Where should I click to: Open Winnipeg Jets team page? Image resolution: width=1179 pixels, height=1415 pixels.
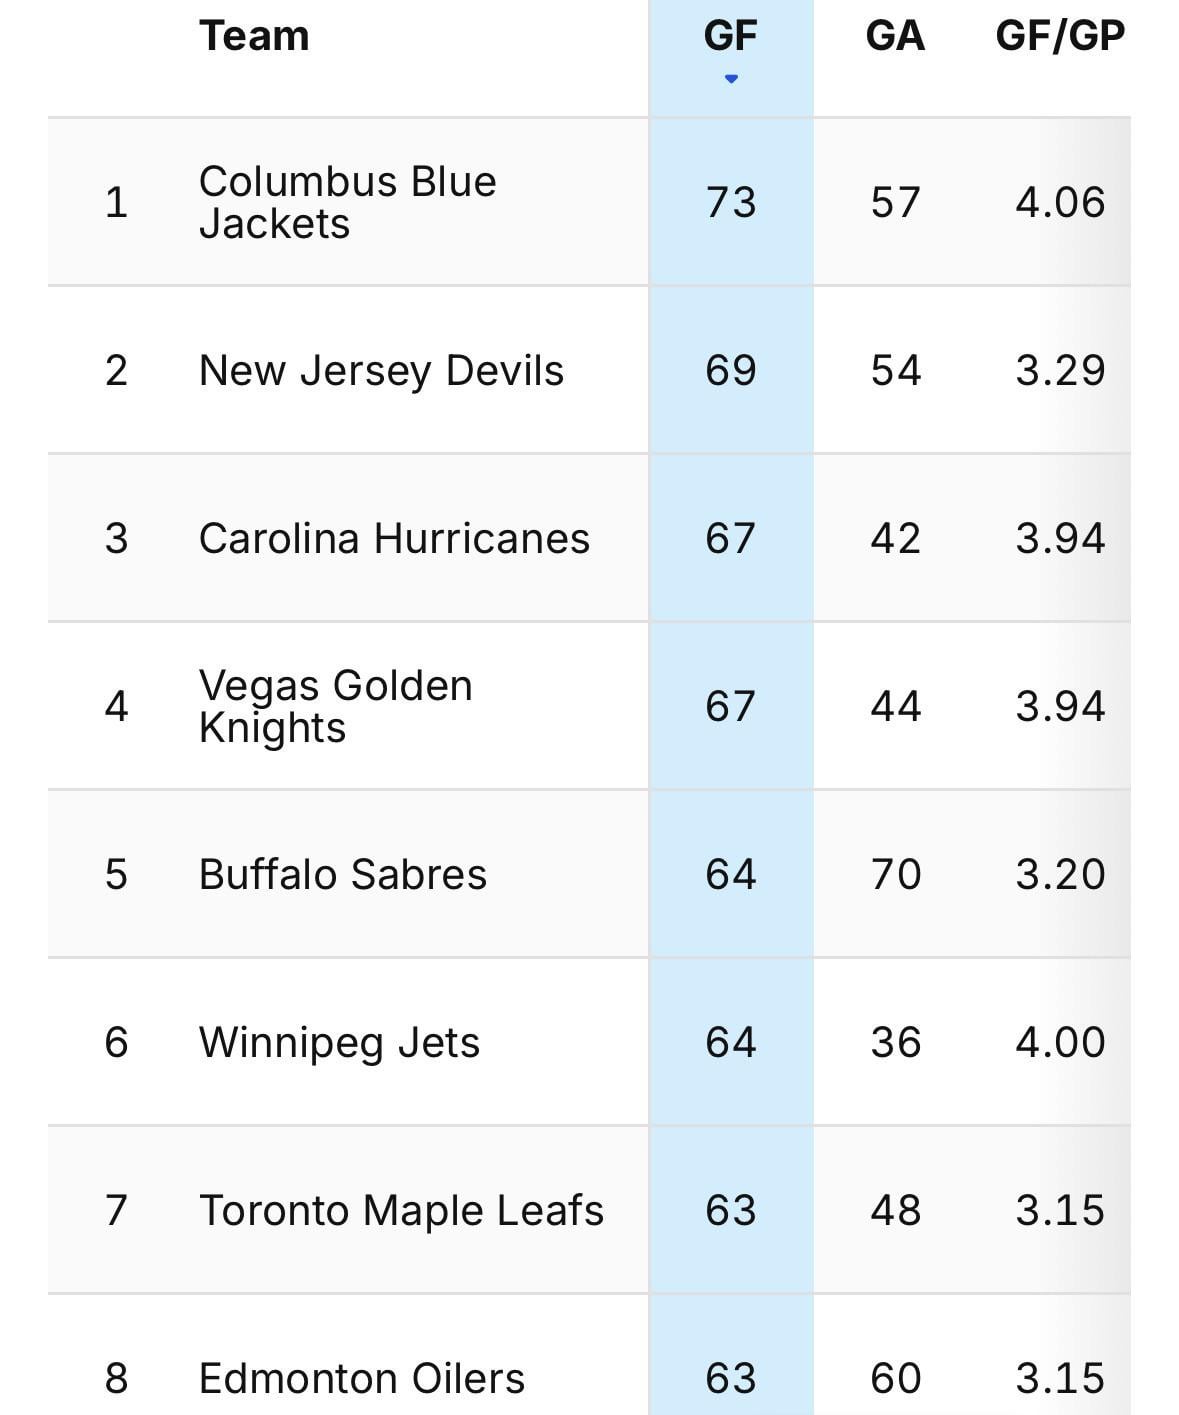pos(339,1042)
